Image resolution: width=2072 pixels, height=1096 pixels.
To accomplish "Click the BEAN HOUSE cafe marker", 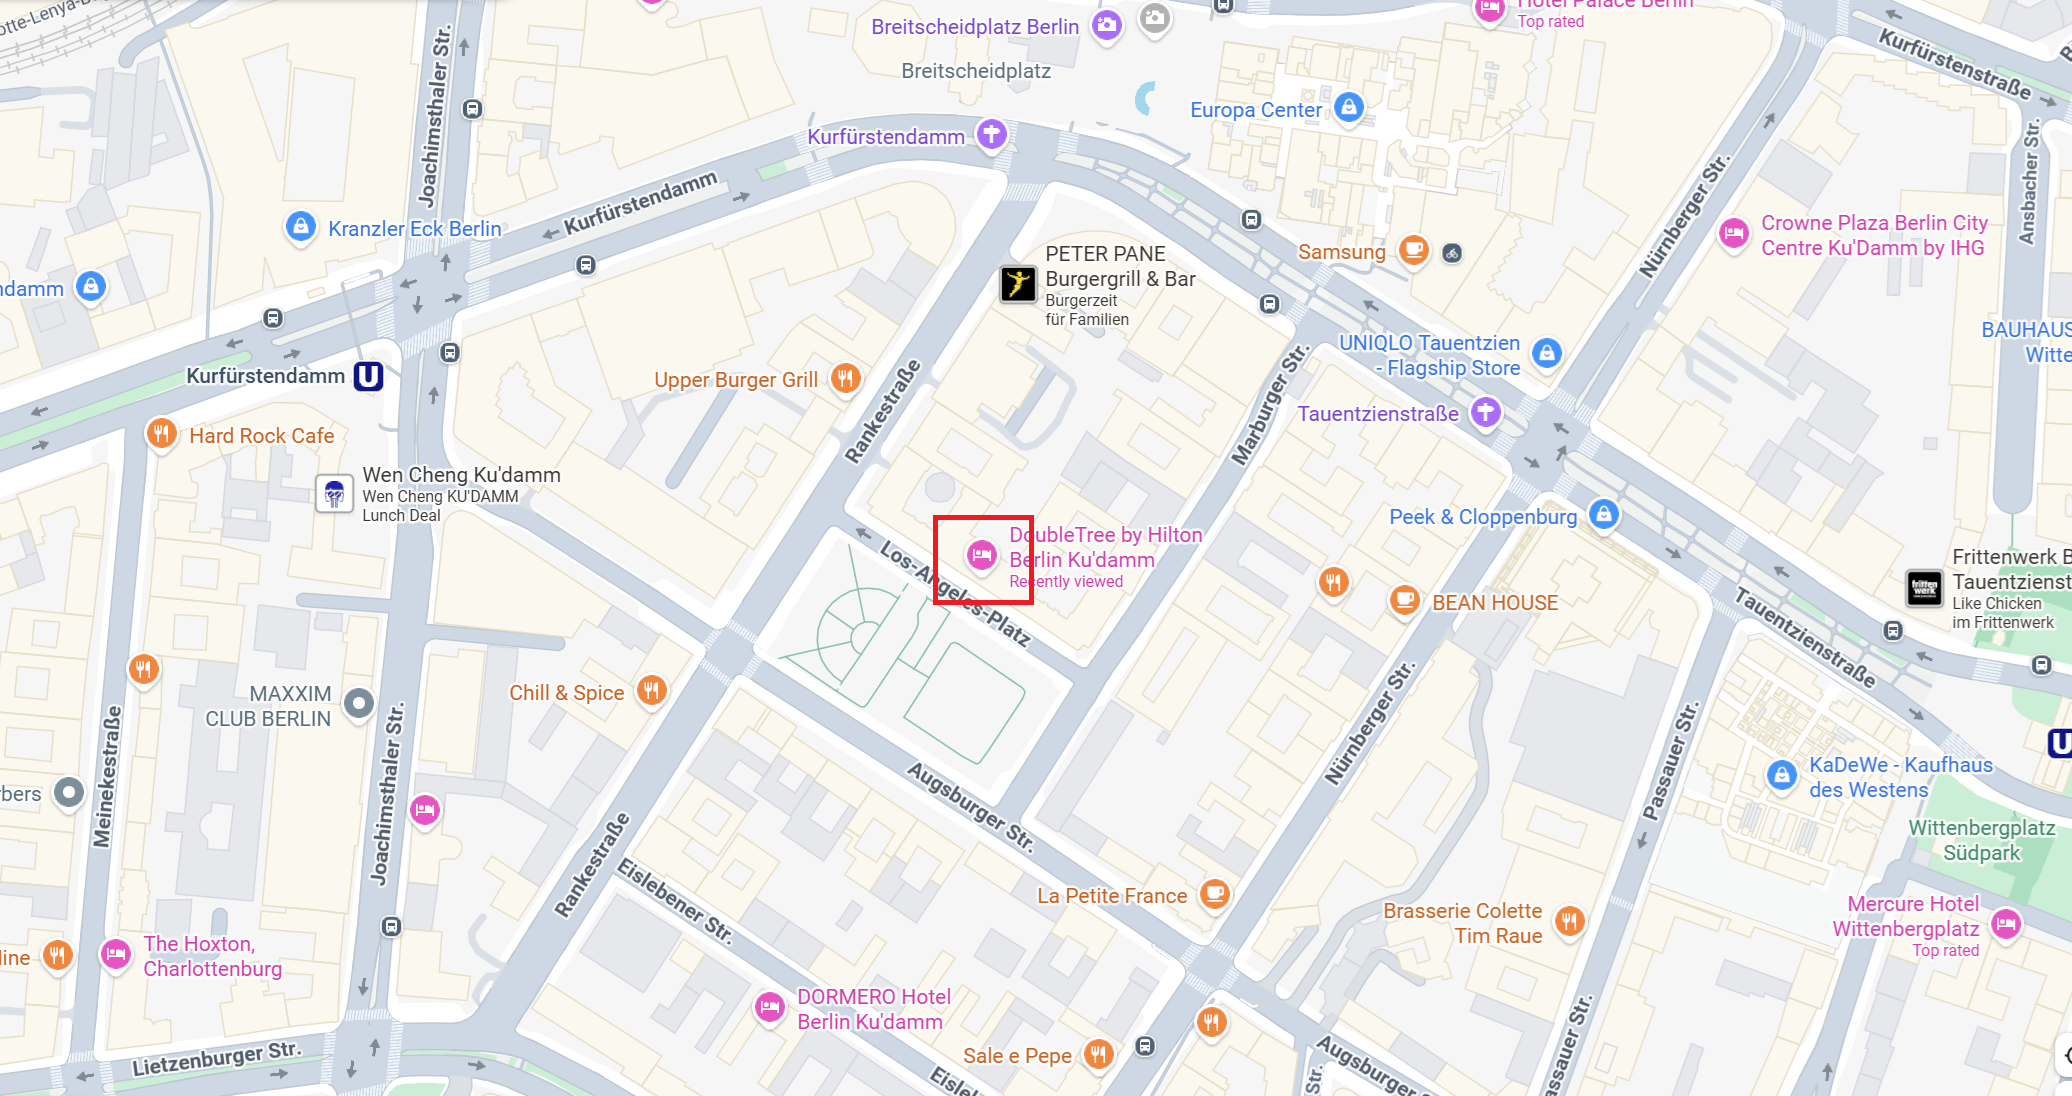I will tap(1404, 601).
